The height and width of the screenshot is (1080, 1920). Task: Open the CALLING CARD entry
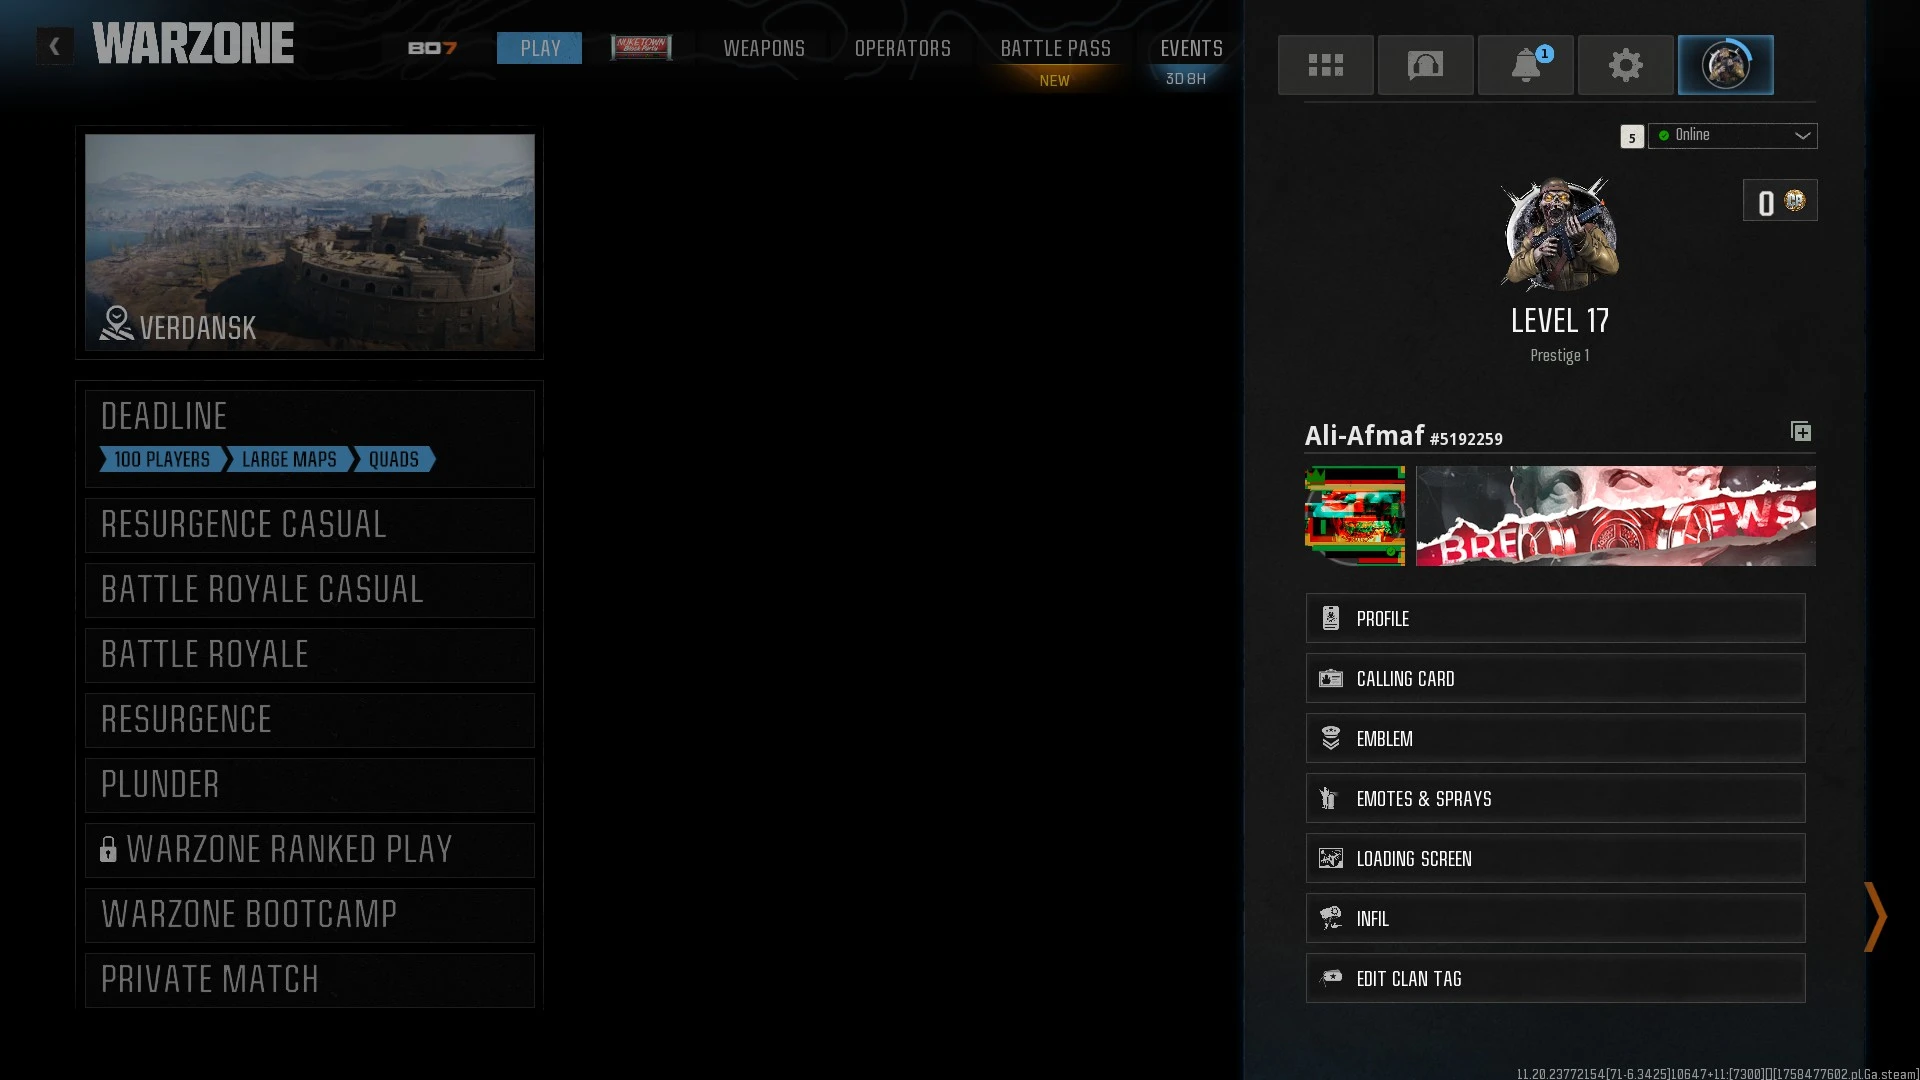(1555, 678)
